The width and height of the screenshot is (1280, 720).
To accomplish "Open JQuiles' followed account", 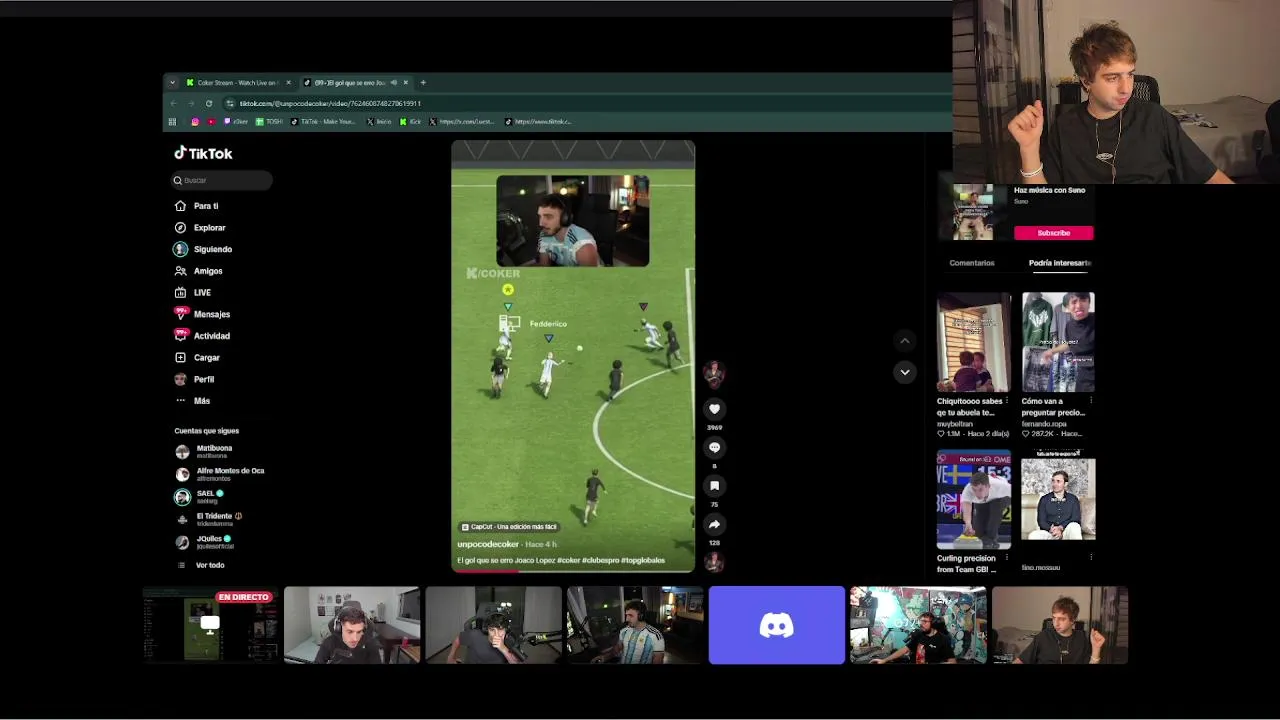I will [204, 542].
